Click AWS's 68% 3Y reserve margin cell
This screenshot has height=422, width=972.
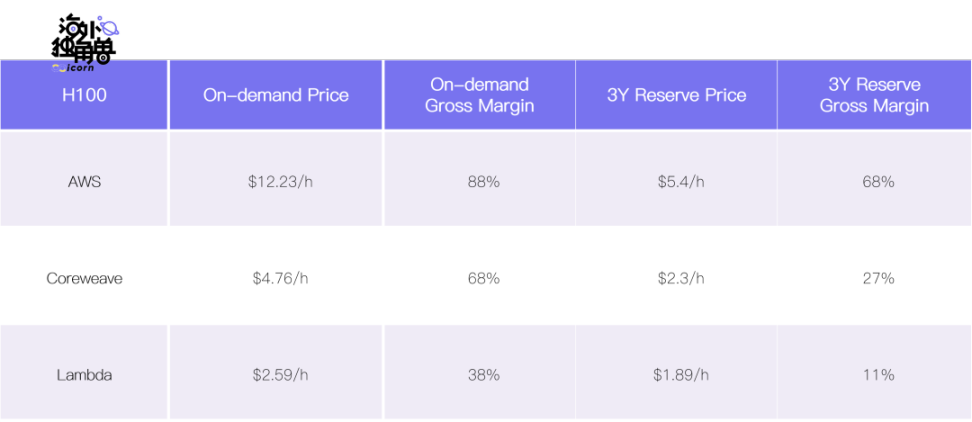[x=874, y=182]
